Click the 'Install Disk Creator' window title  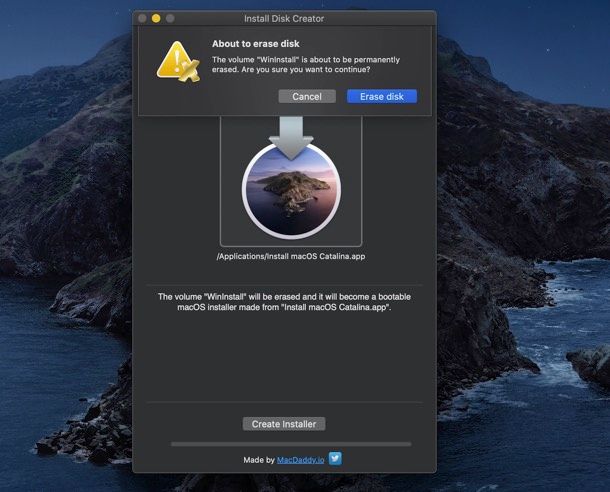pos(284,19)
